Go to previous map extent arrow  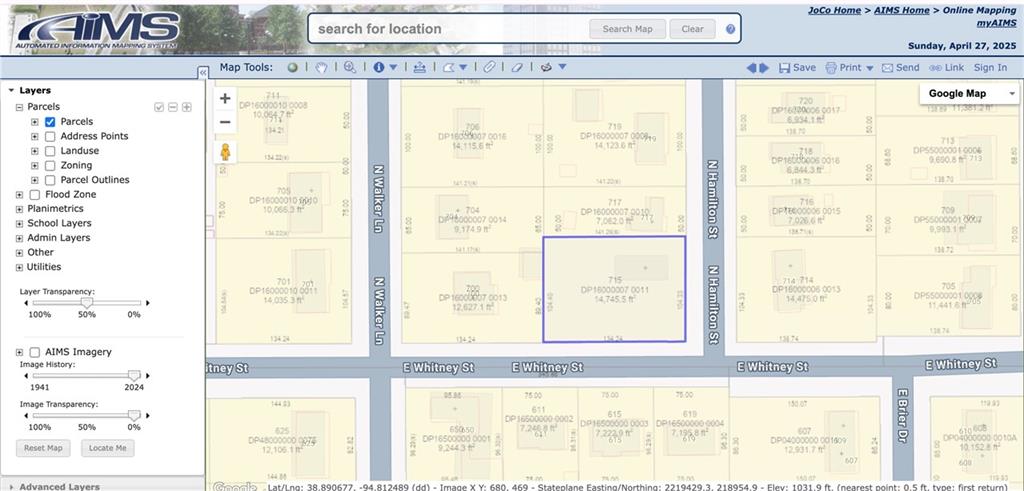point(751,68)
